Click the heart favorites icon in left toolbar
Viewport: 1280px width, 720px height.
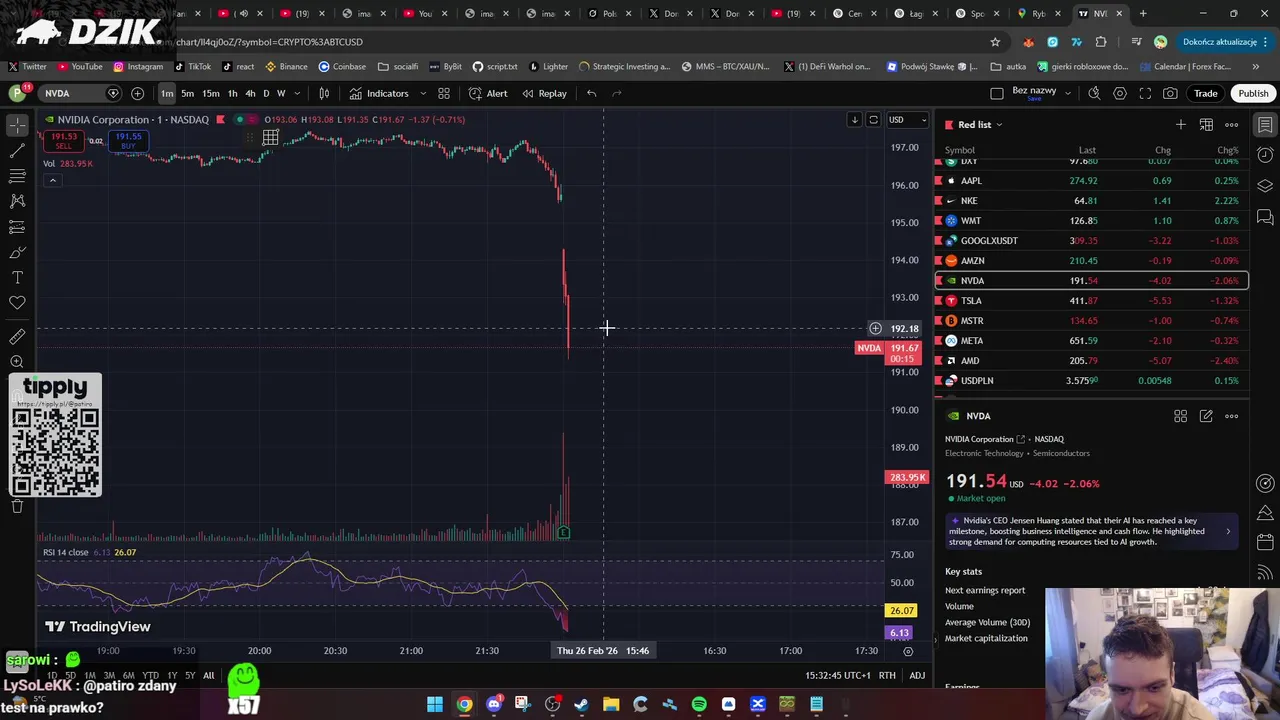click(17, 302)
